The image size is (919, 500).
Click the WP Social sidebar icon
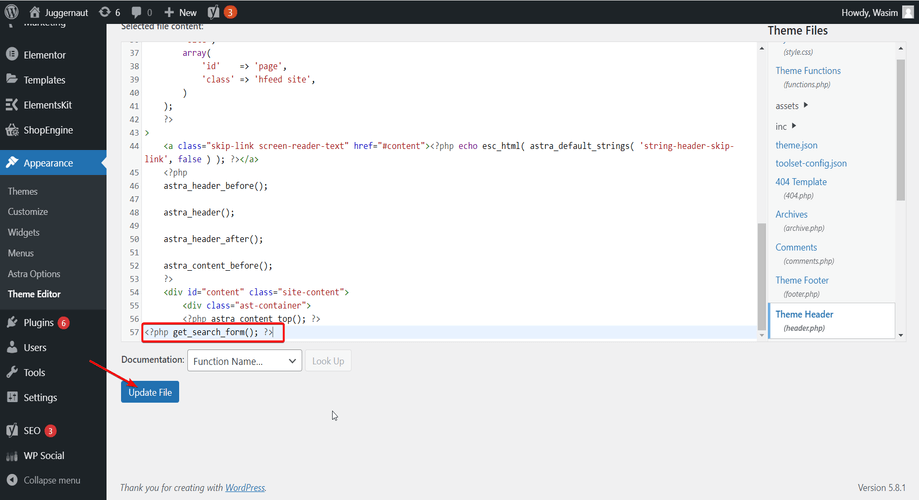[x=12, y=455]
